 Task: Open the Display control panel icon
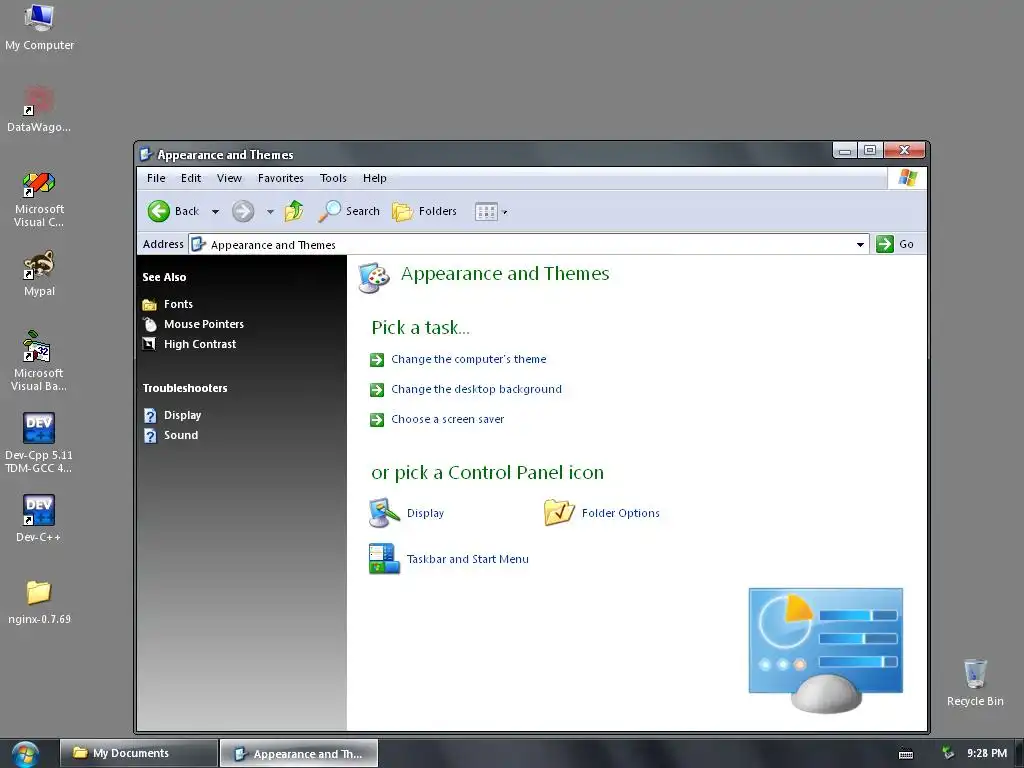click(x=384, y=513)
